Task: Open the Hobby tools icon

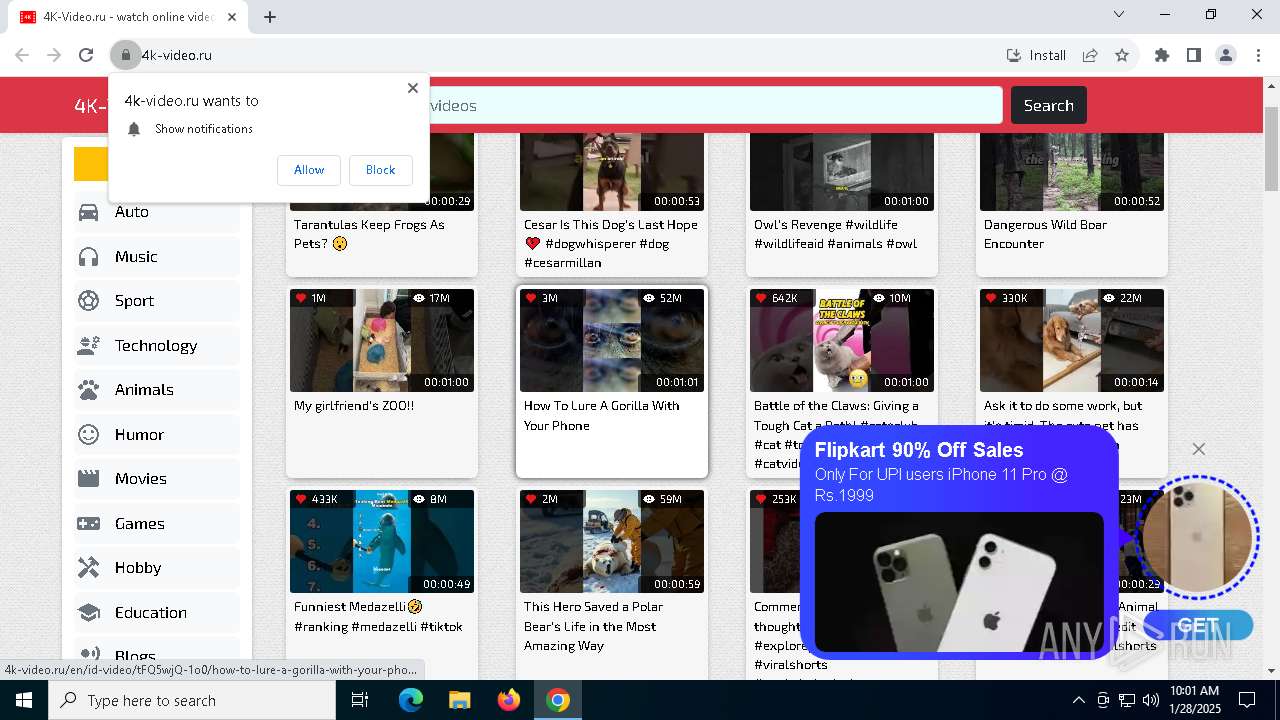Action: [x=89, y=568]
